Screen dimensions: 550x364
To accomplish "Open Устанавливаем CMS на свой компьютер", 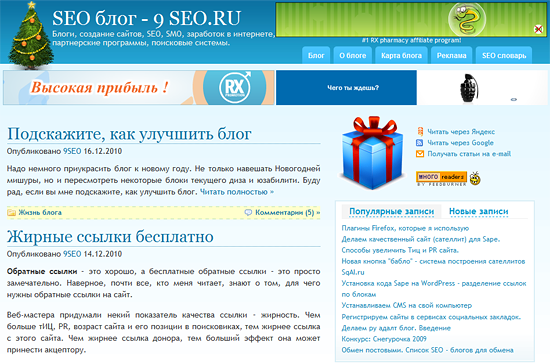I will coord(407,305).
